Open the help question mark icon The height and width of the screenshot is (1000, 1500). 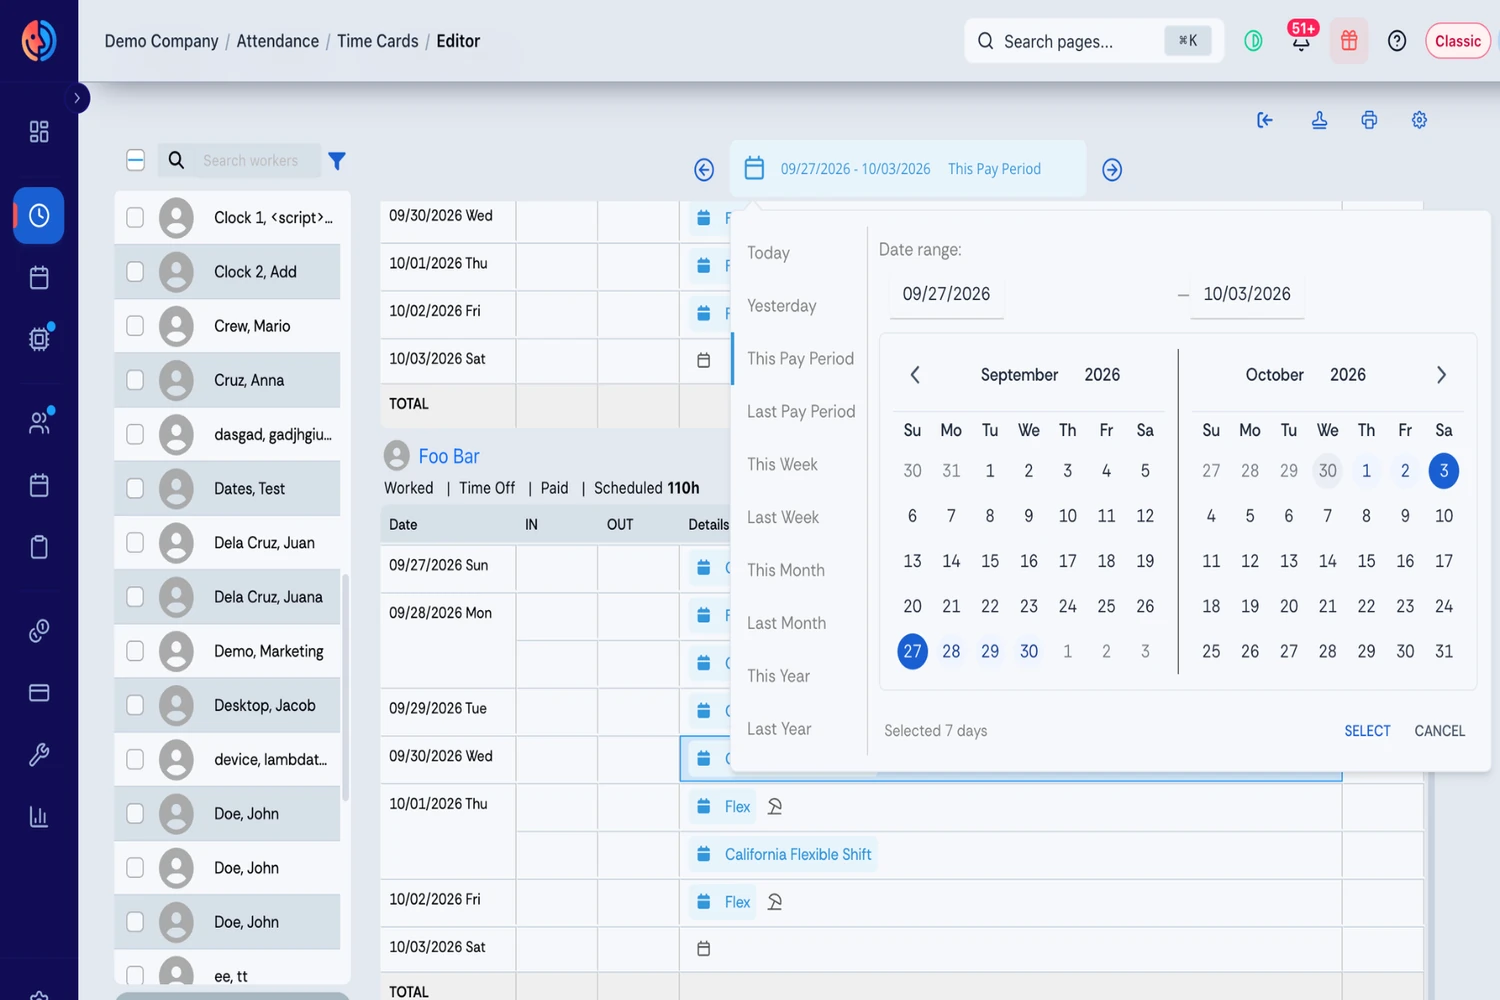[1397, 41]
